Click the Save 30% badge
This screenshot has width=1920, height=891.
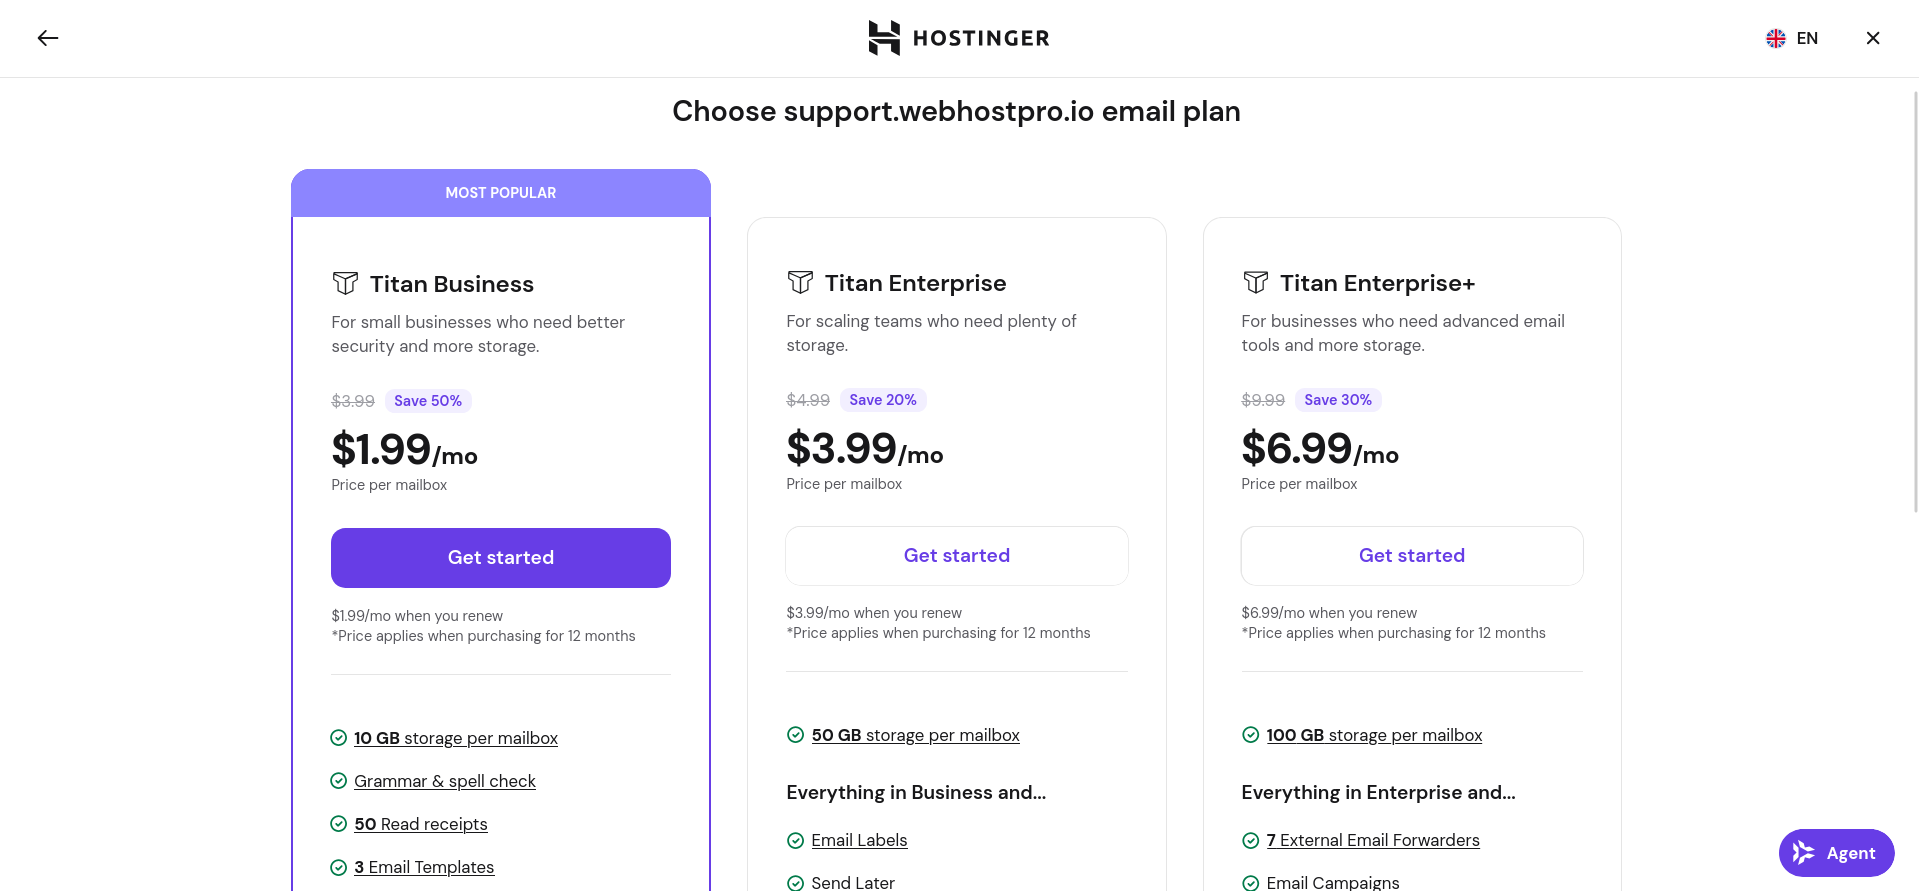pos(1338,400)
